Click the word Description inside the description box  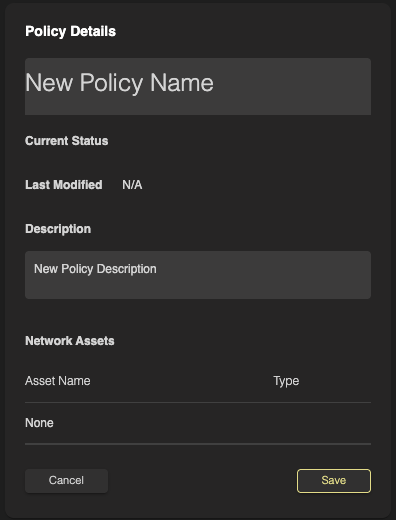[126, 269]
